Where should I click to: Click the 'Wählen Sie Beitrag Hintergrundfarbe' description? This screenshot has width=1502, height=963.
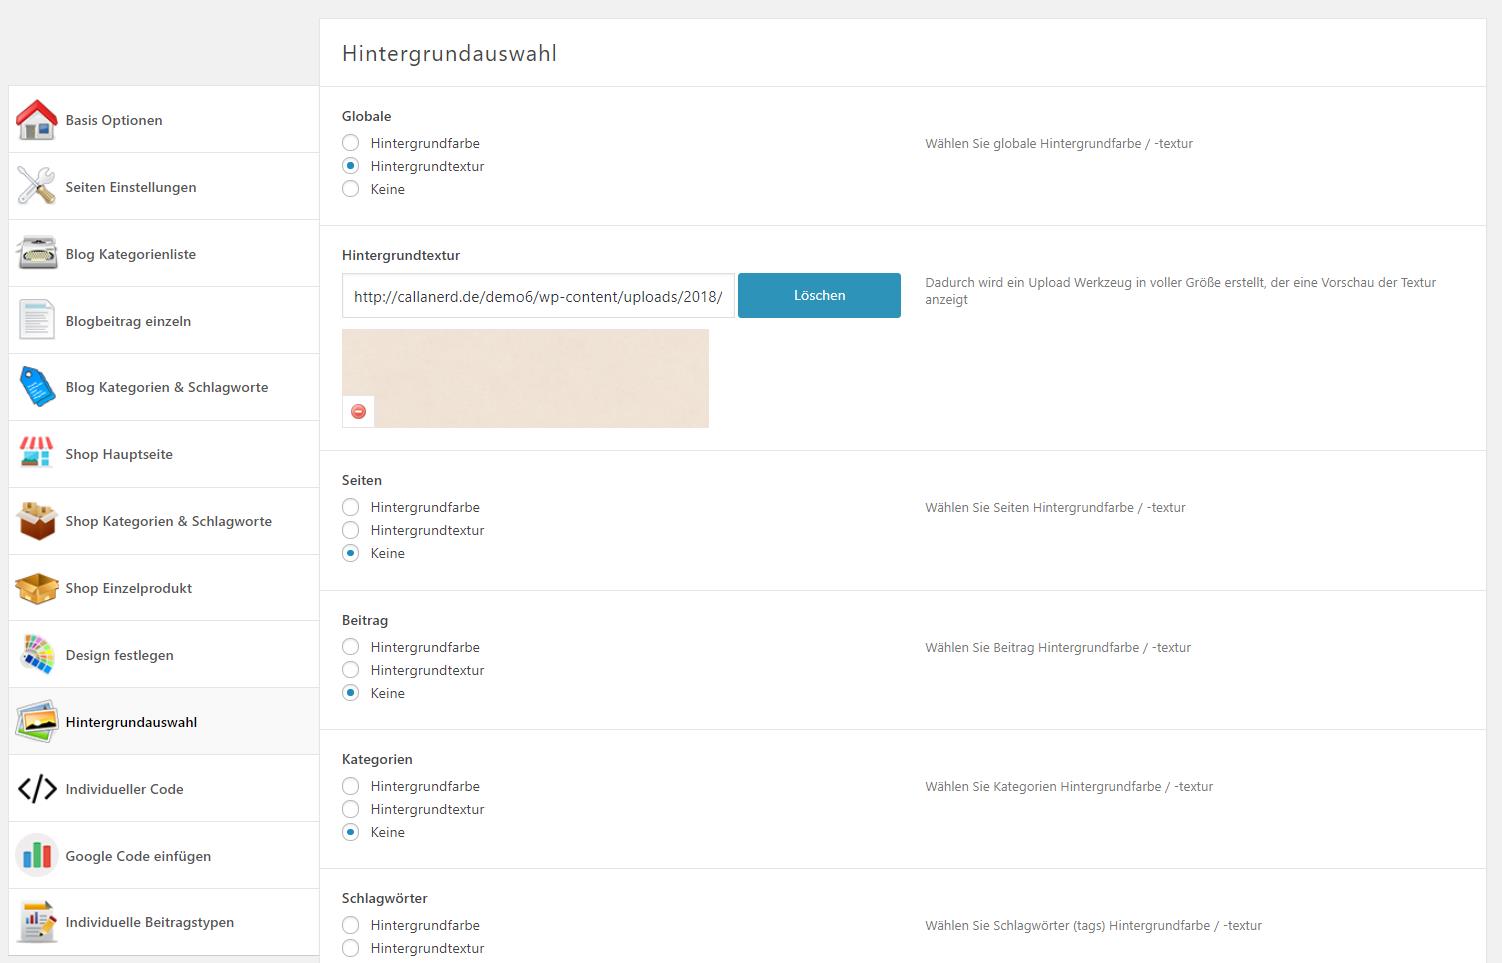pyautogui.click(x=1058, y=648)
